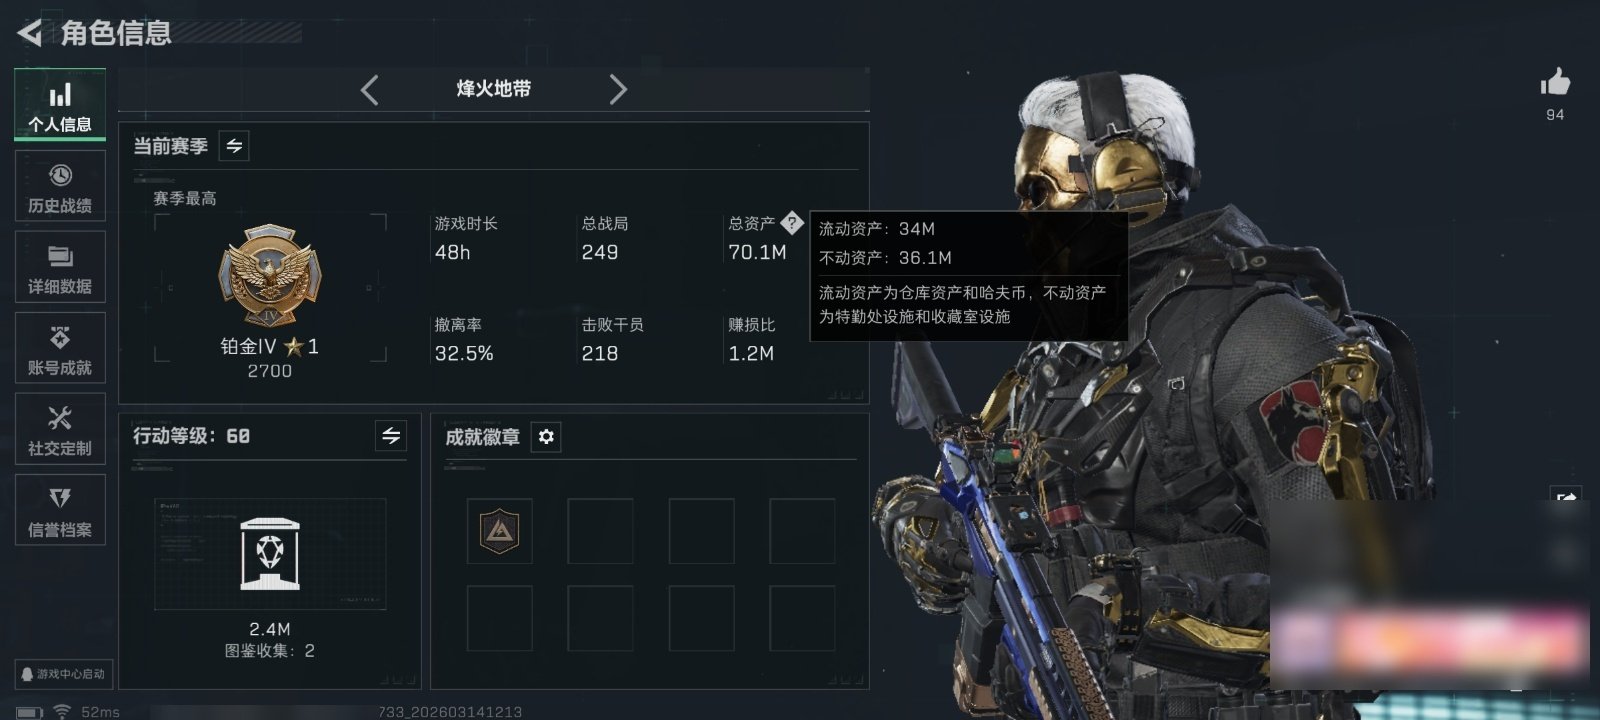Toggle the 行动等级 swap button

coord(391,436)
